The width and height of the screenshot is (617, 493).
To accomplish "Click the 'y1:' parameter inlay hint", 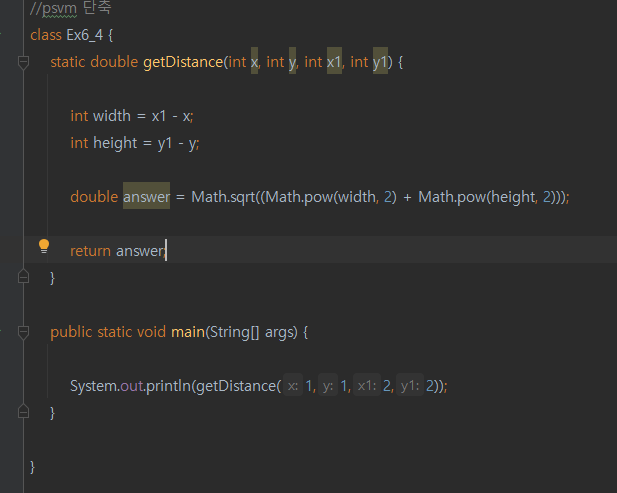I will pos(410,386).
